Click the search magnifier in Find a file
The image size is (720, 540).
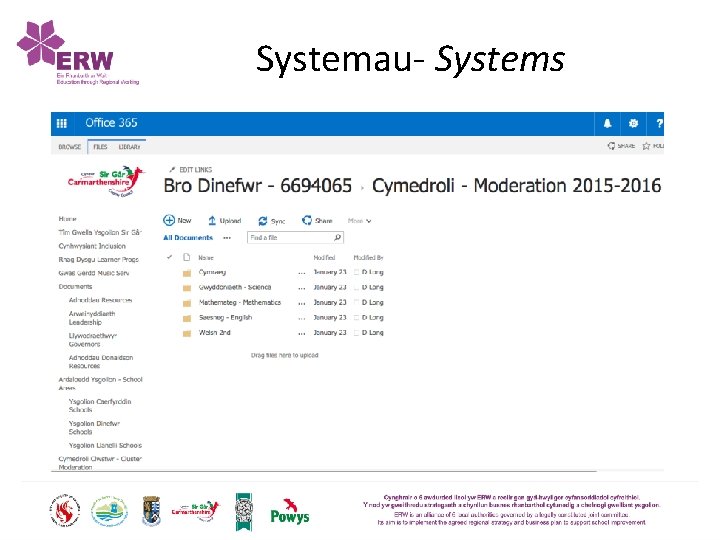click(x=337, y=237)
